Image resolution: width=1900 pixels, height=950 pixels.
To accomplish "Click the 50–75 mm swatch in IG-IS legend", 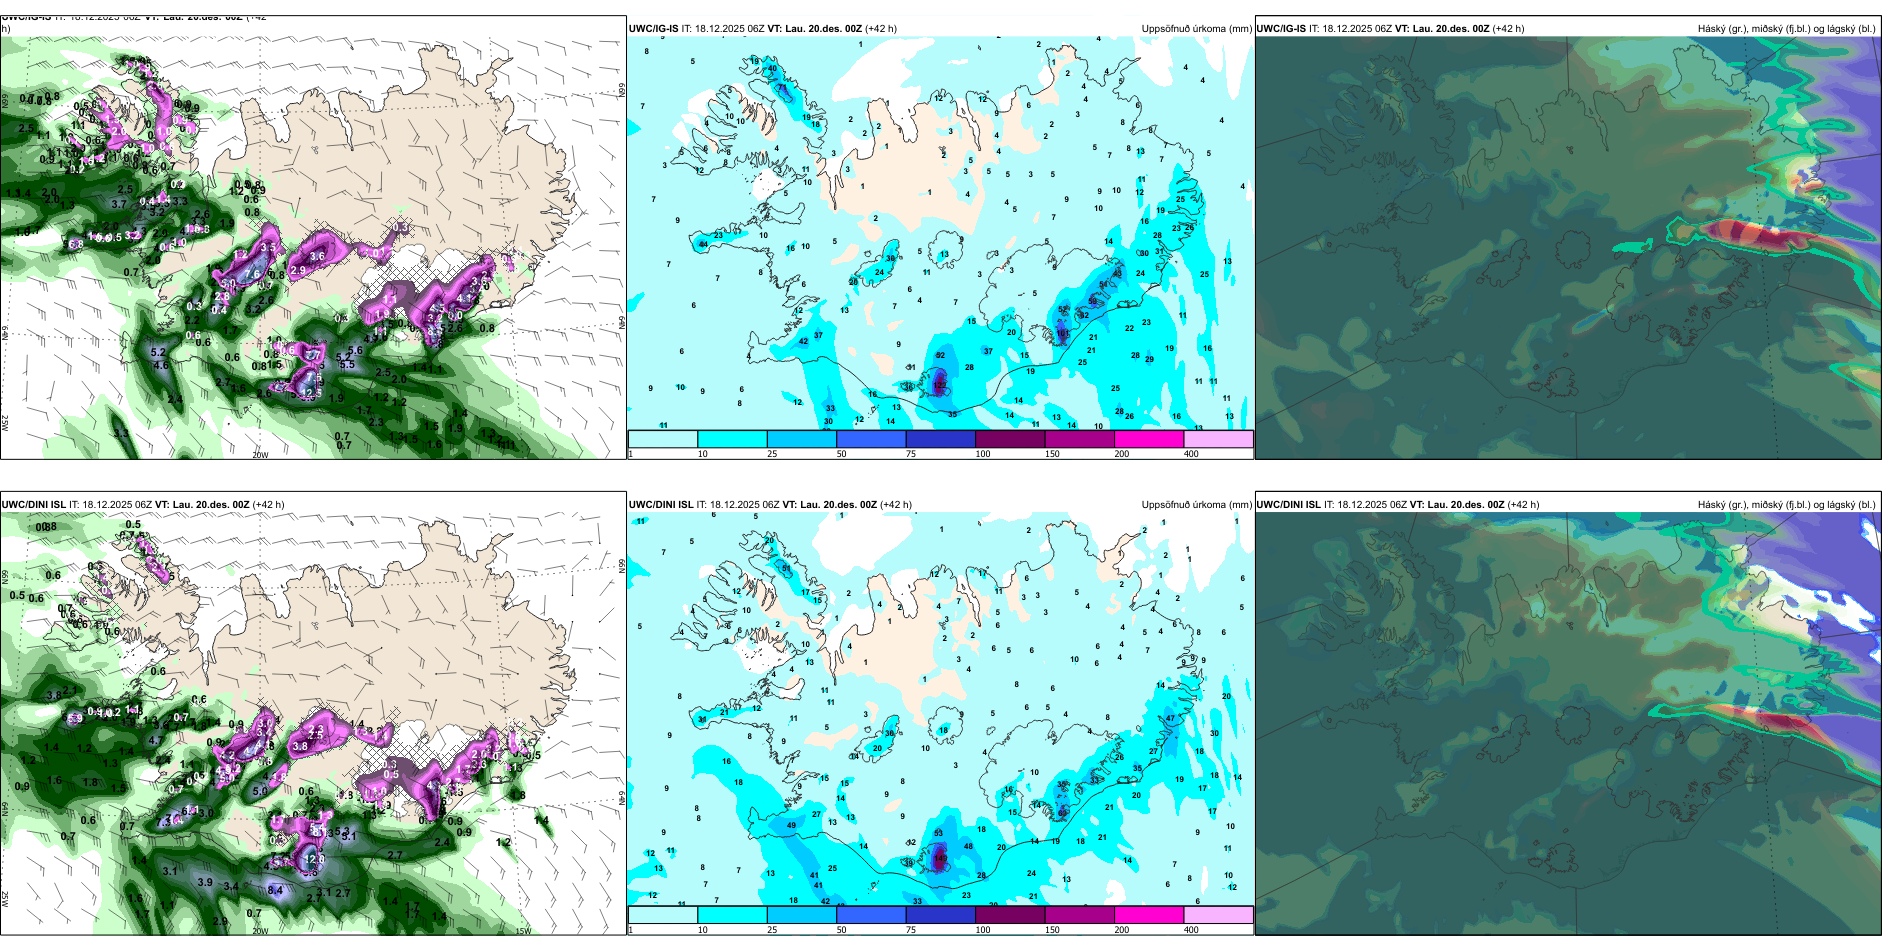I will coord(871,439).
